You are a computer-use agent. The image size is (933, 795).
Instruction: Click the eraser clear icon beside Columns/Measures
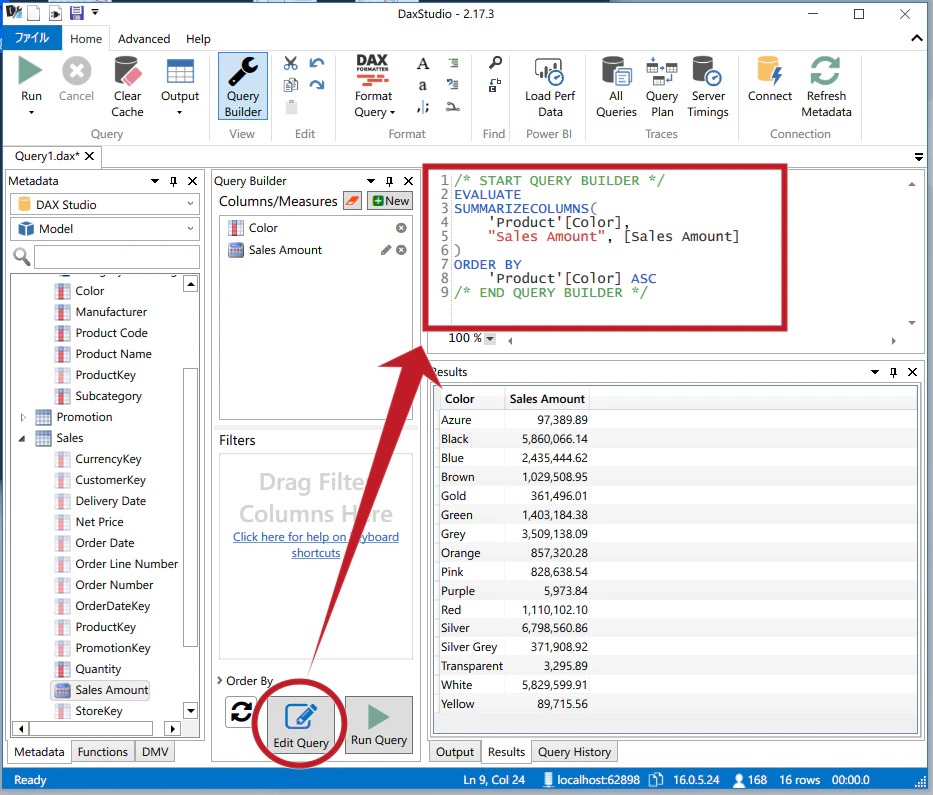[x=352, y=201]
